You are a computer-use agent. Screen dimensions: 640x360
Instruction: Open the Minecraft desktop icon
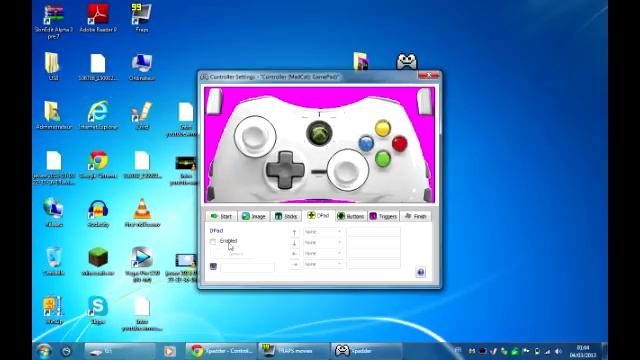pyautogui.click(x=98, y=262)
